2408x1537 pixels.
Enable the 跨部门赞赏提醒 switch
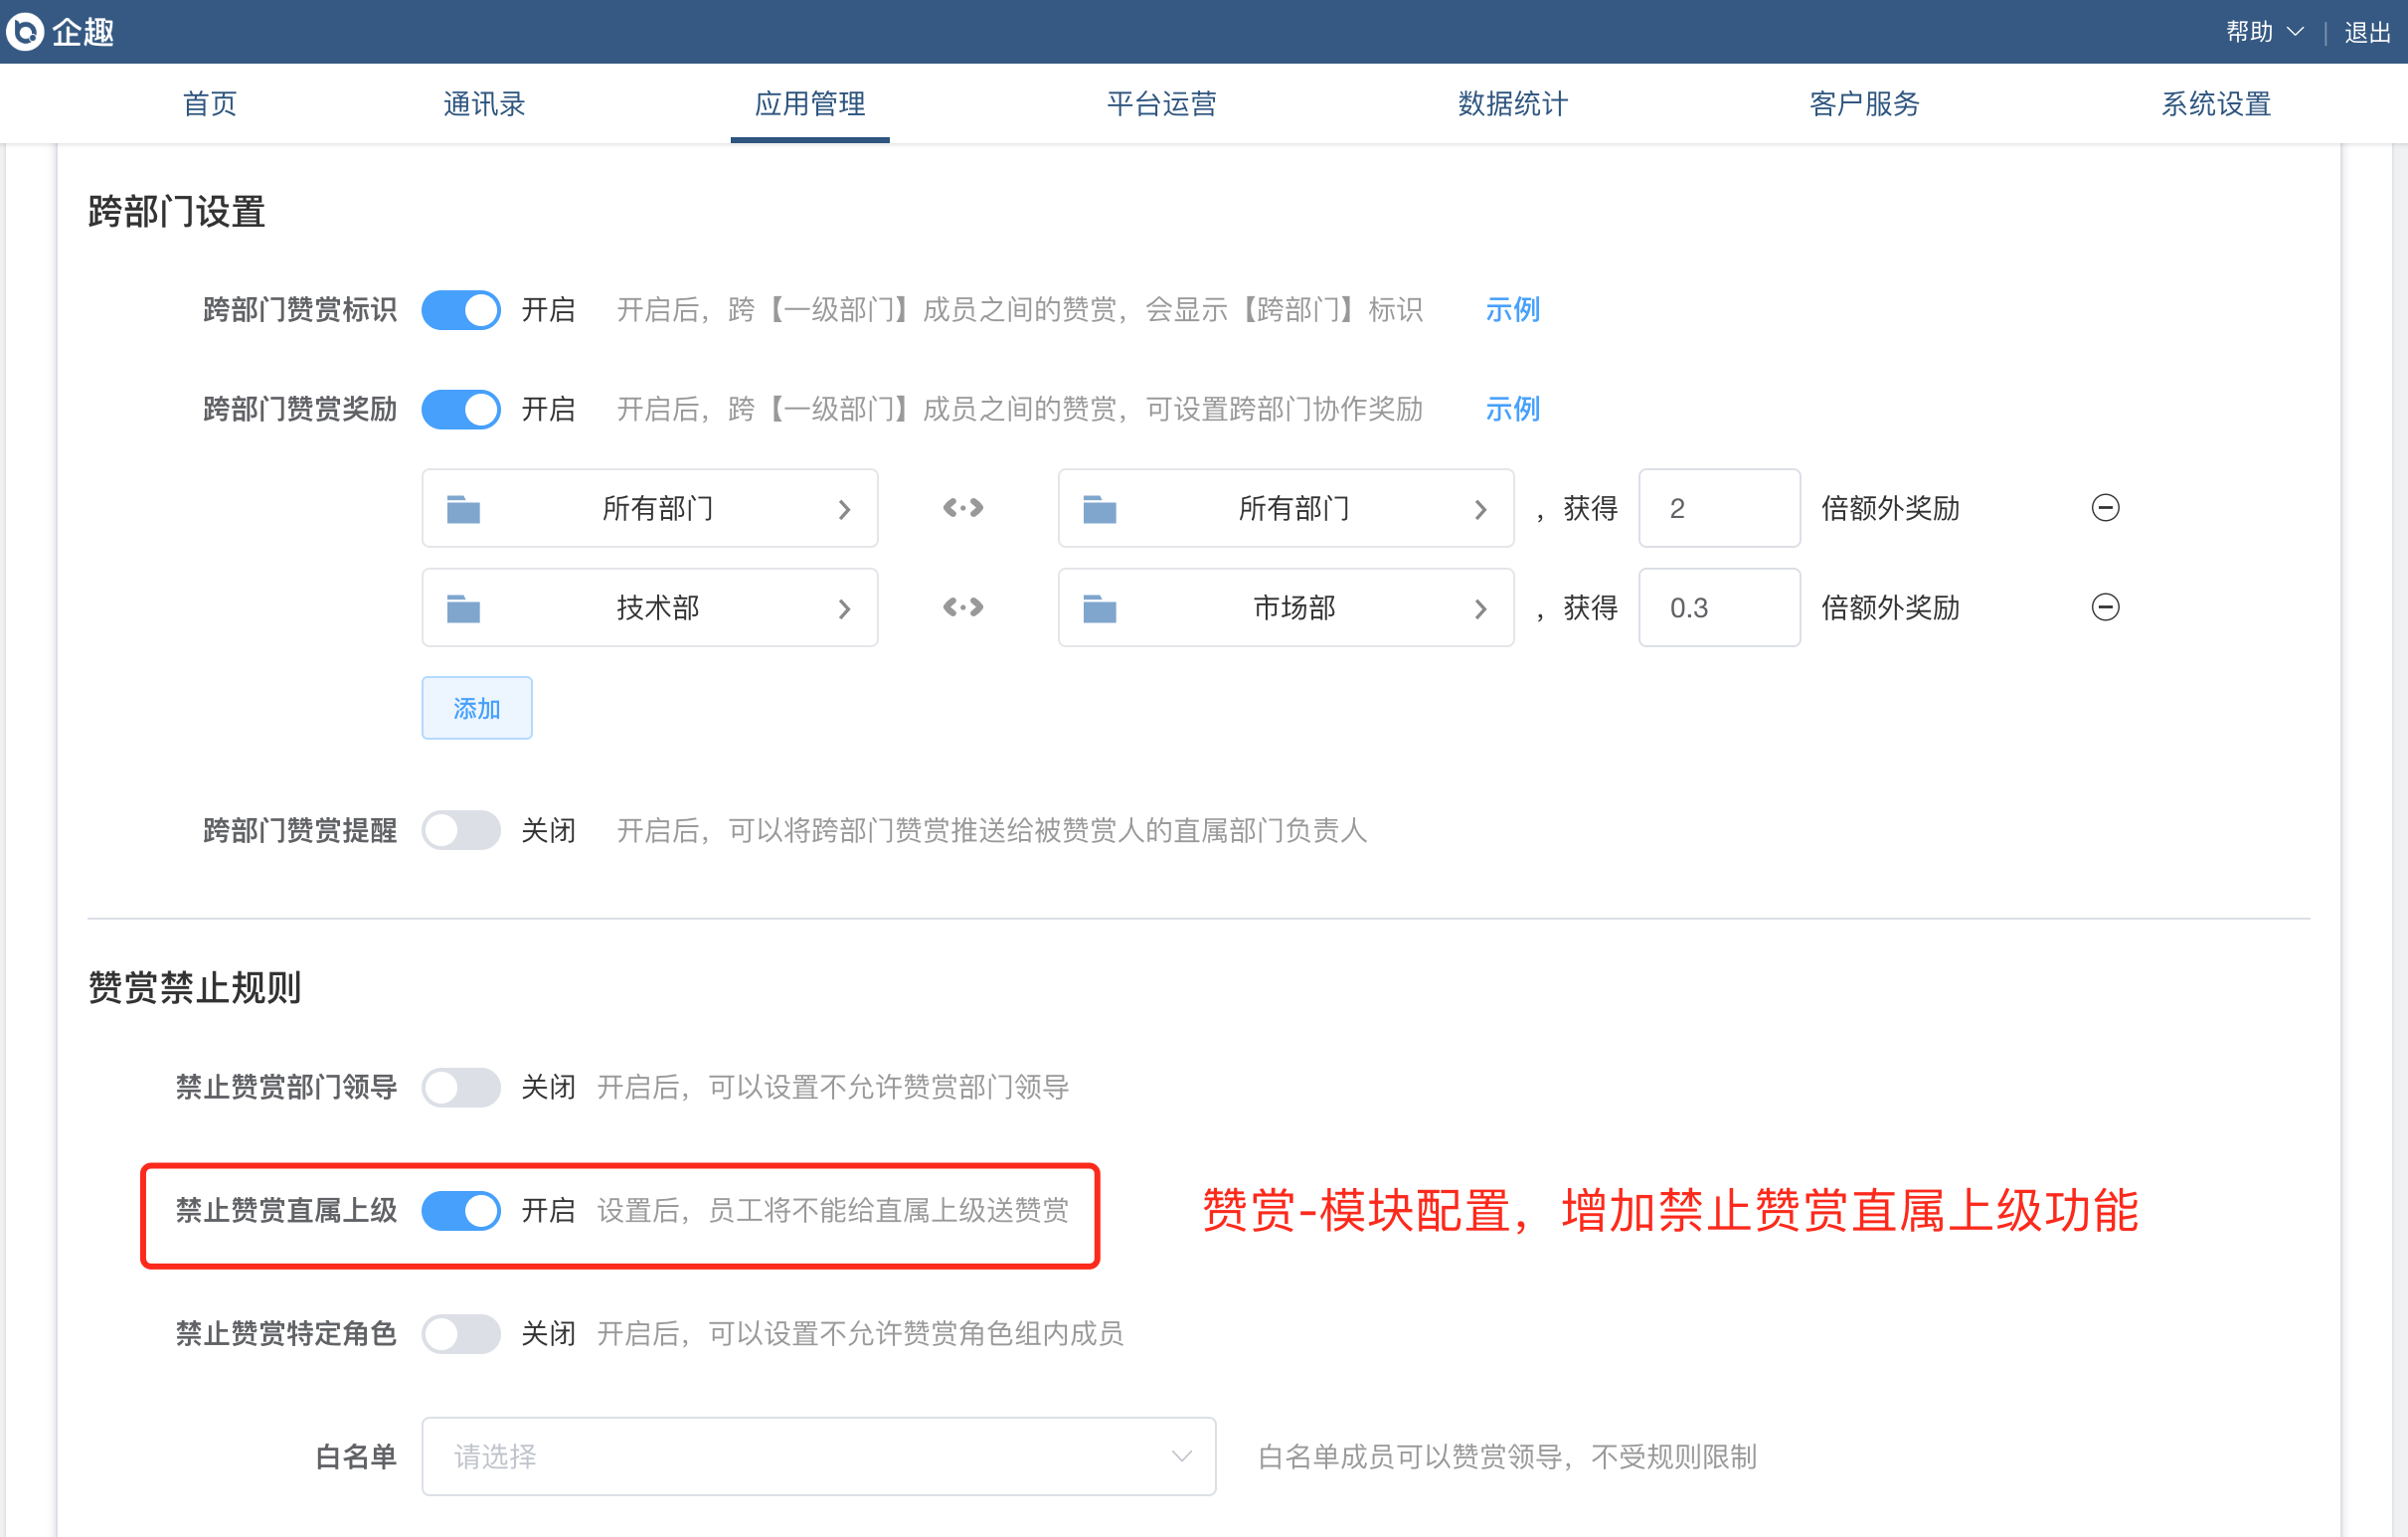click(461, 830)
